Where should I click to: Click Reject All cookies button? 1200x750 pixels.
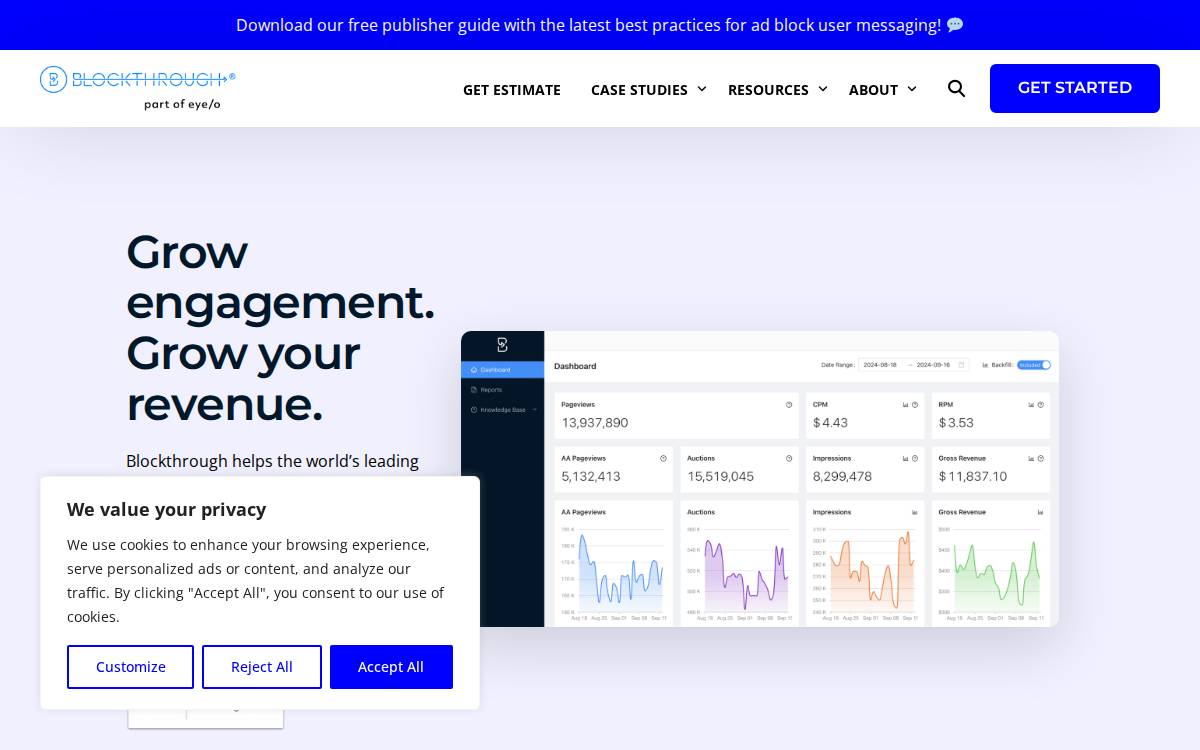[x=262, y=667]
